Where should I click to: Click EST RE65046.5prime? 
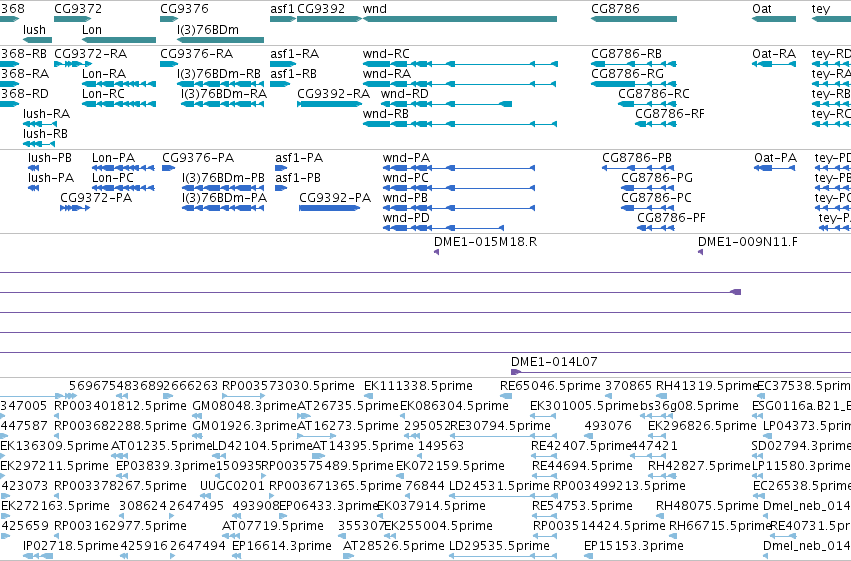(x=506, y=396)
